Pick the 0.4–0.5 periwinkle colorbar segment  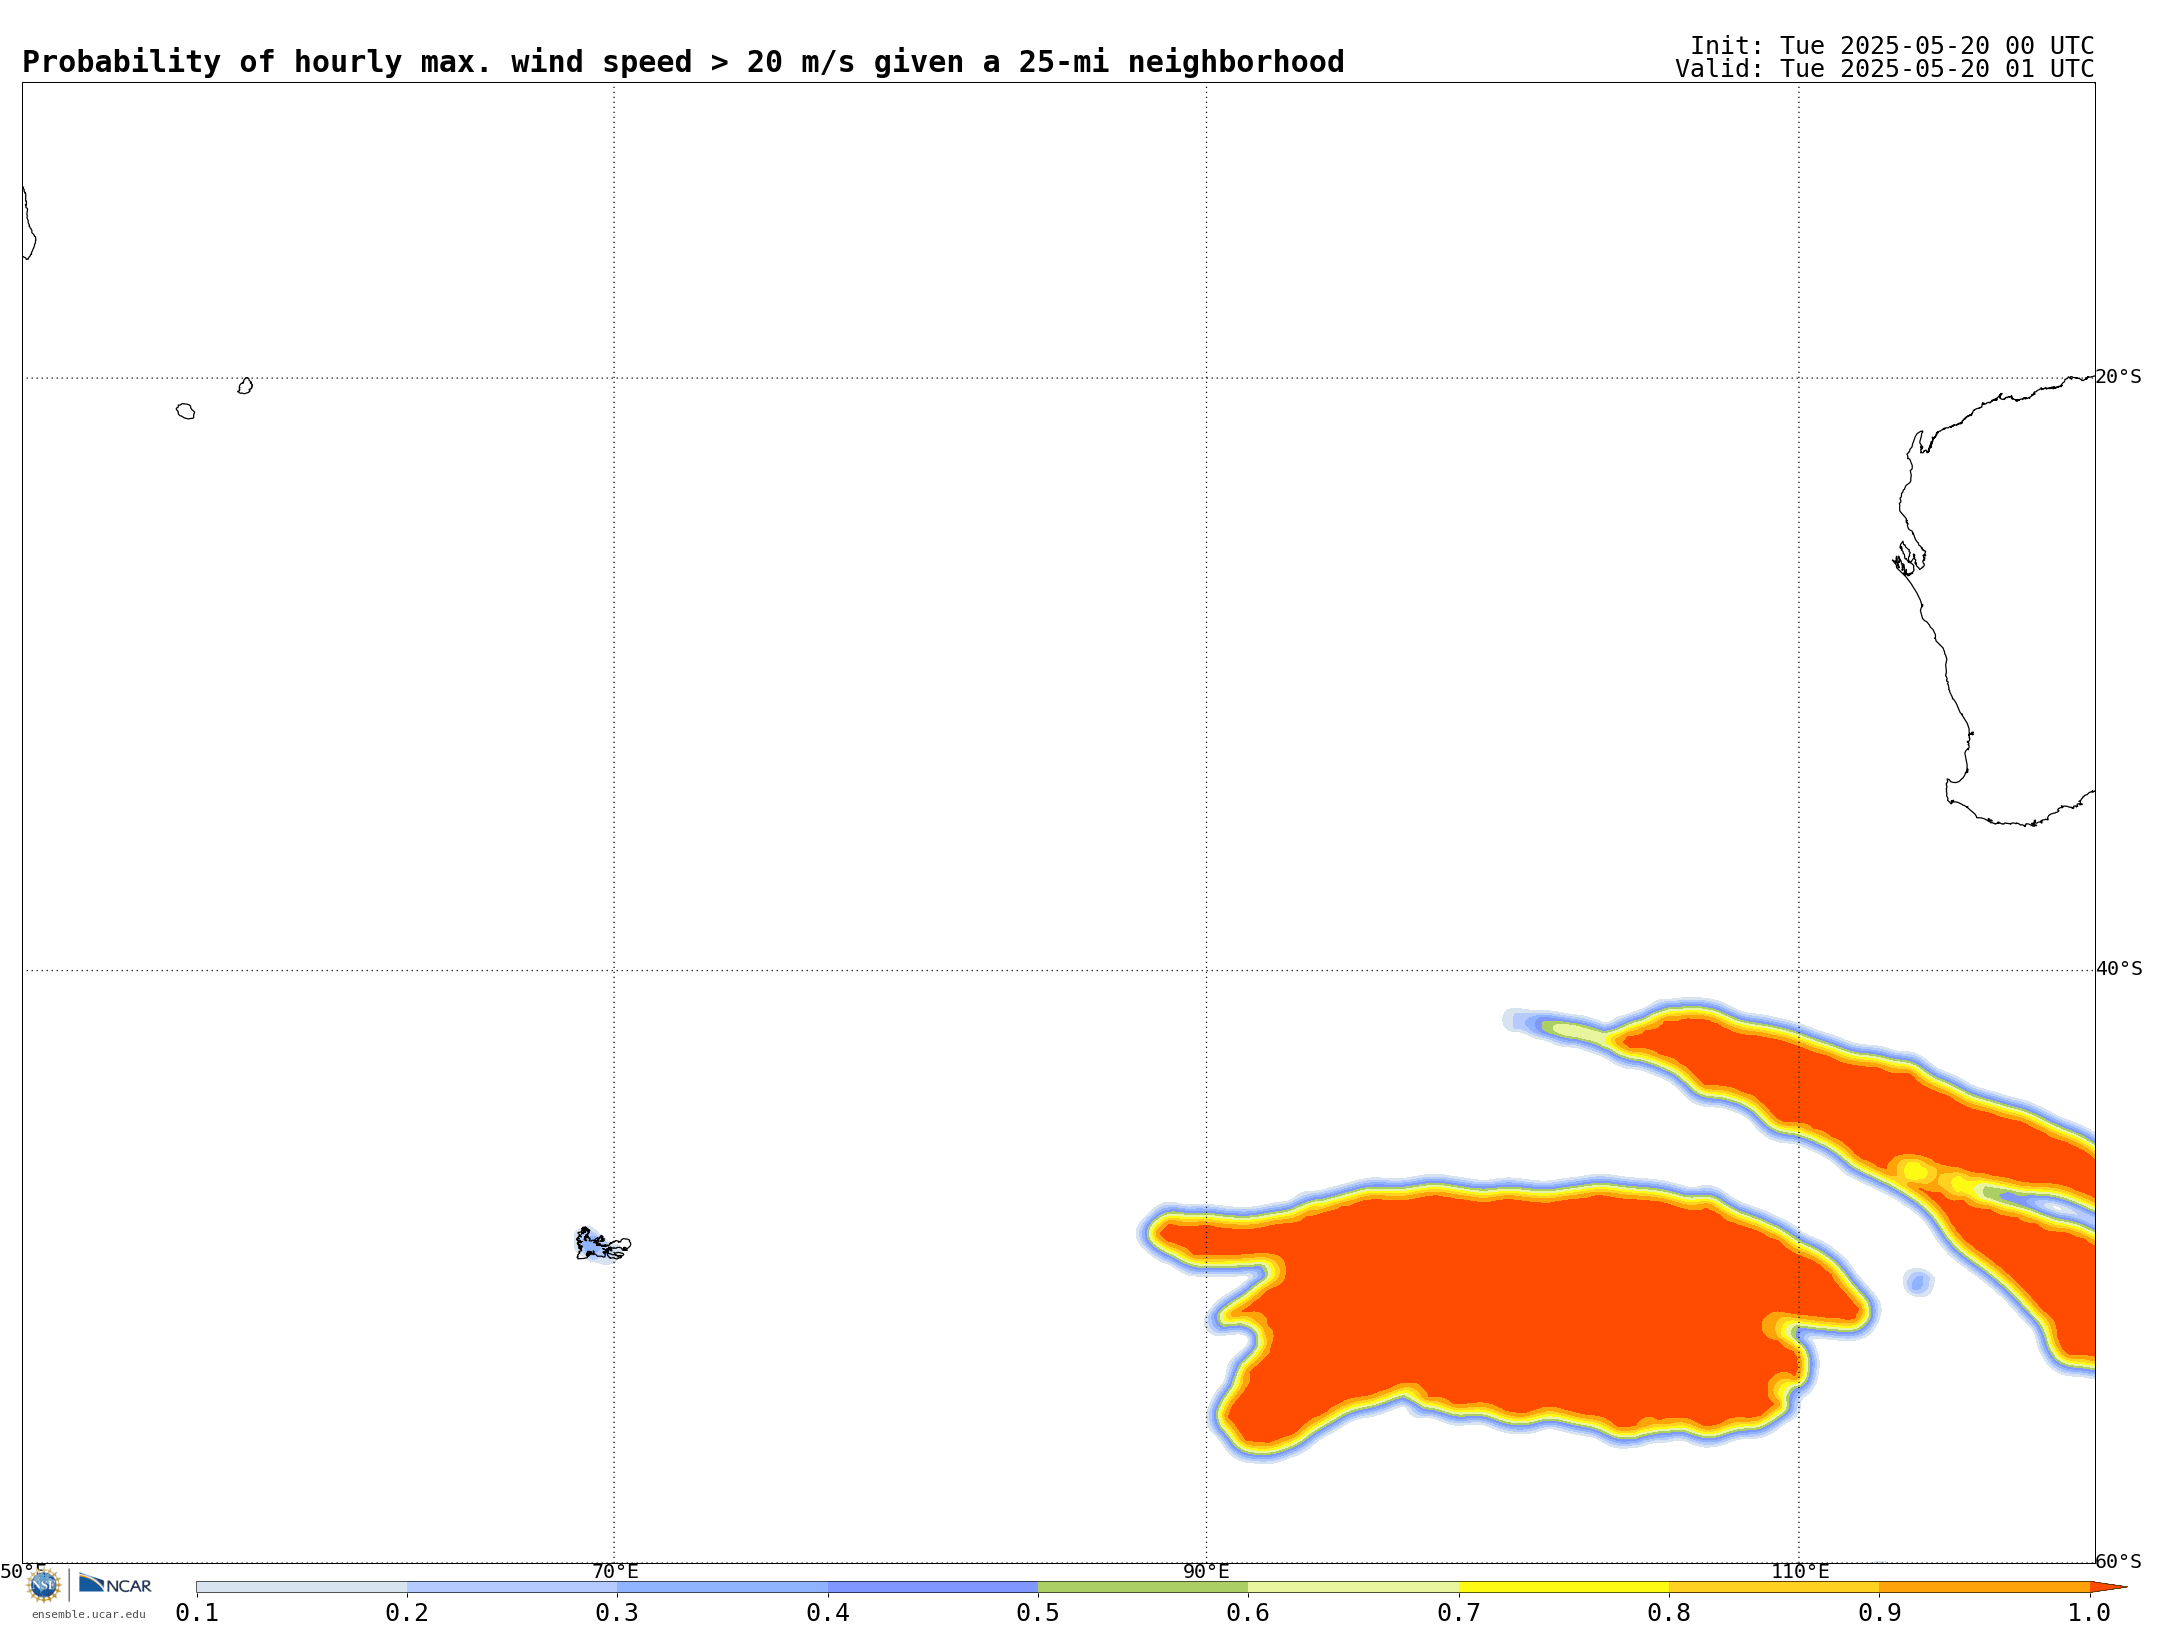tap(933, 1587)
